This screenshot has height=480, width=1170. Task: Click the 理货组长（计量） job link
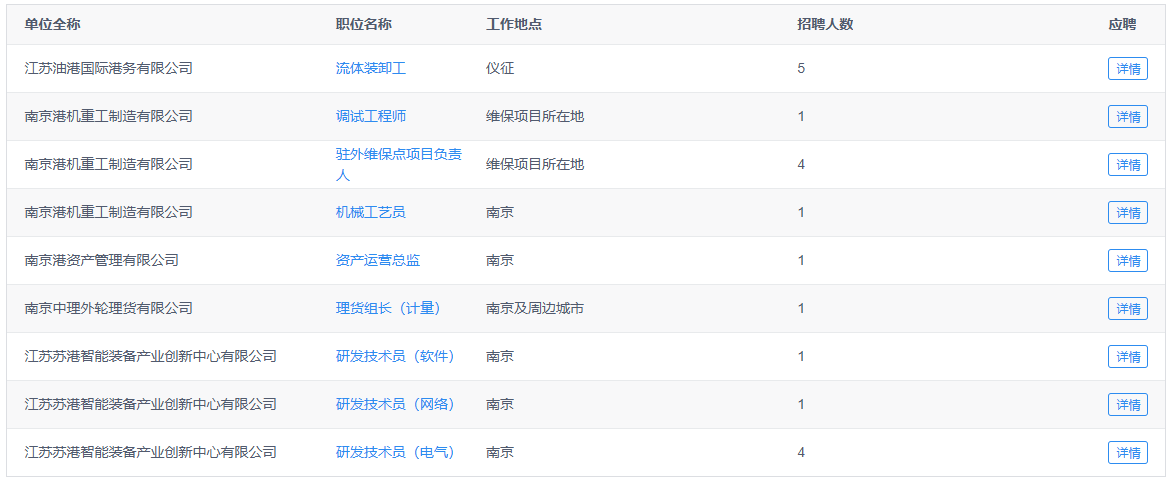(x=388, y=309)
